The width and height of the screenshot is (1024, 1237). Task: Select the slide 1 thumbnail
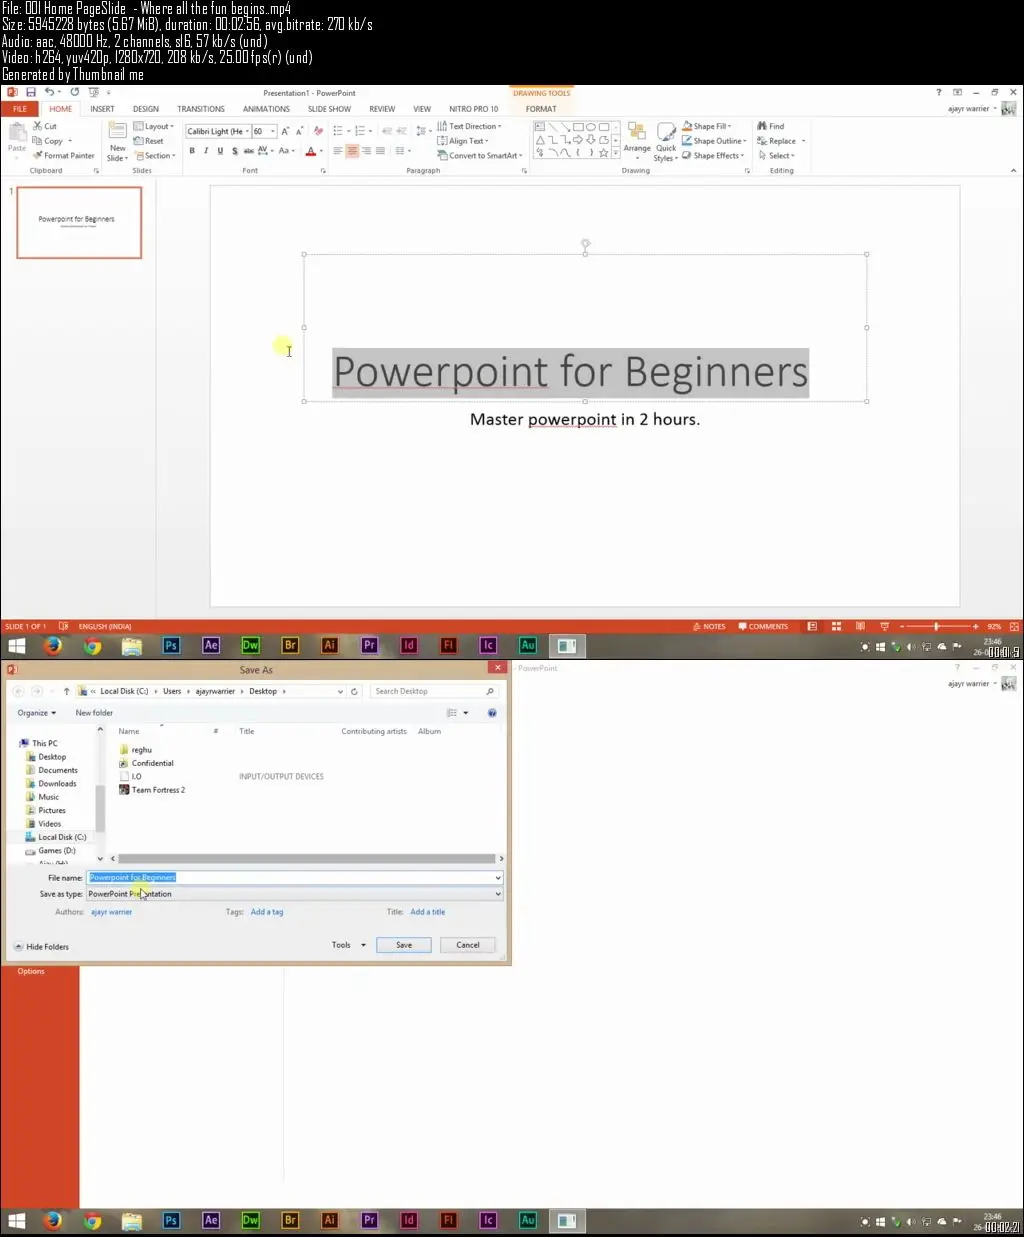point(79,222)
